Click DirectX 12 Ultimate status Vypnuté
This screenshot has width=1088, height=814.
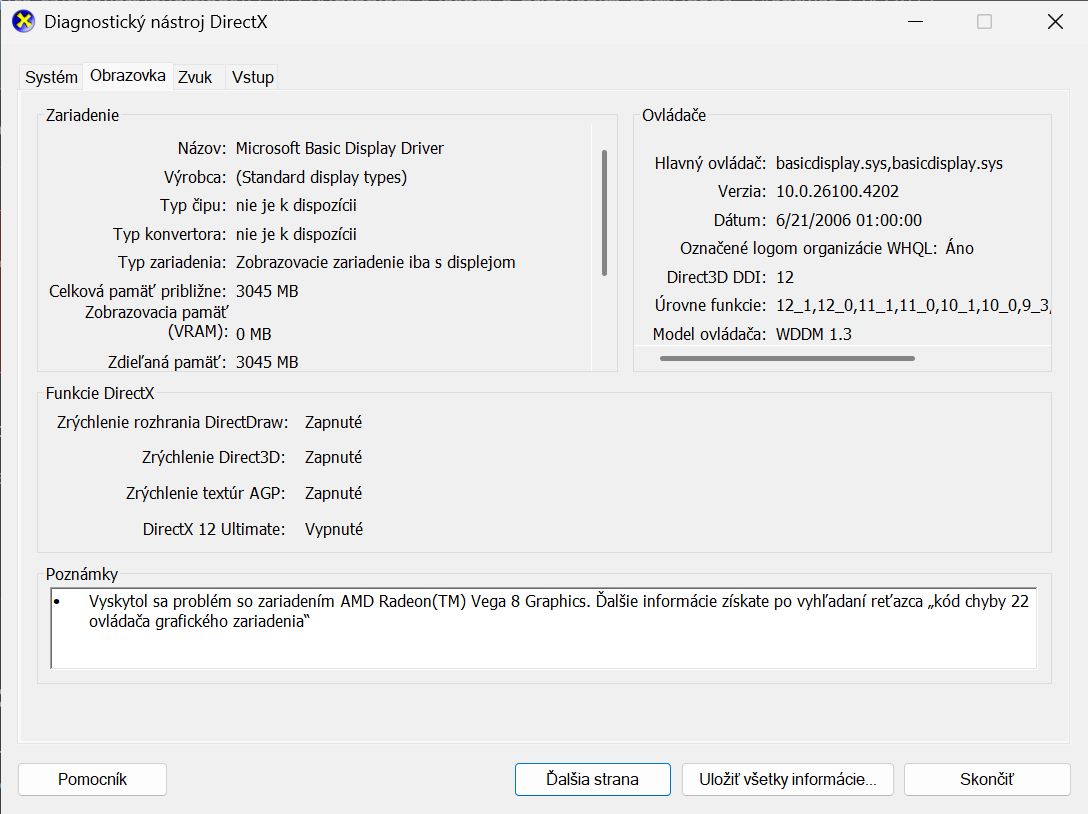pyautogui.click(x=334, y=529)
